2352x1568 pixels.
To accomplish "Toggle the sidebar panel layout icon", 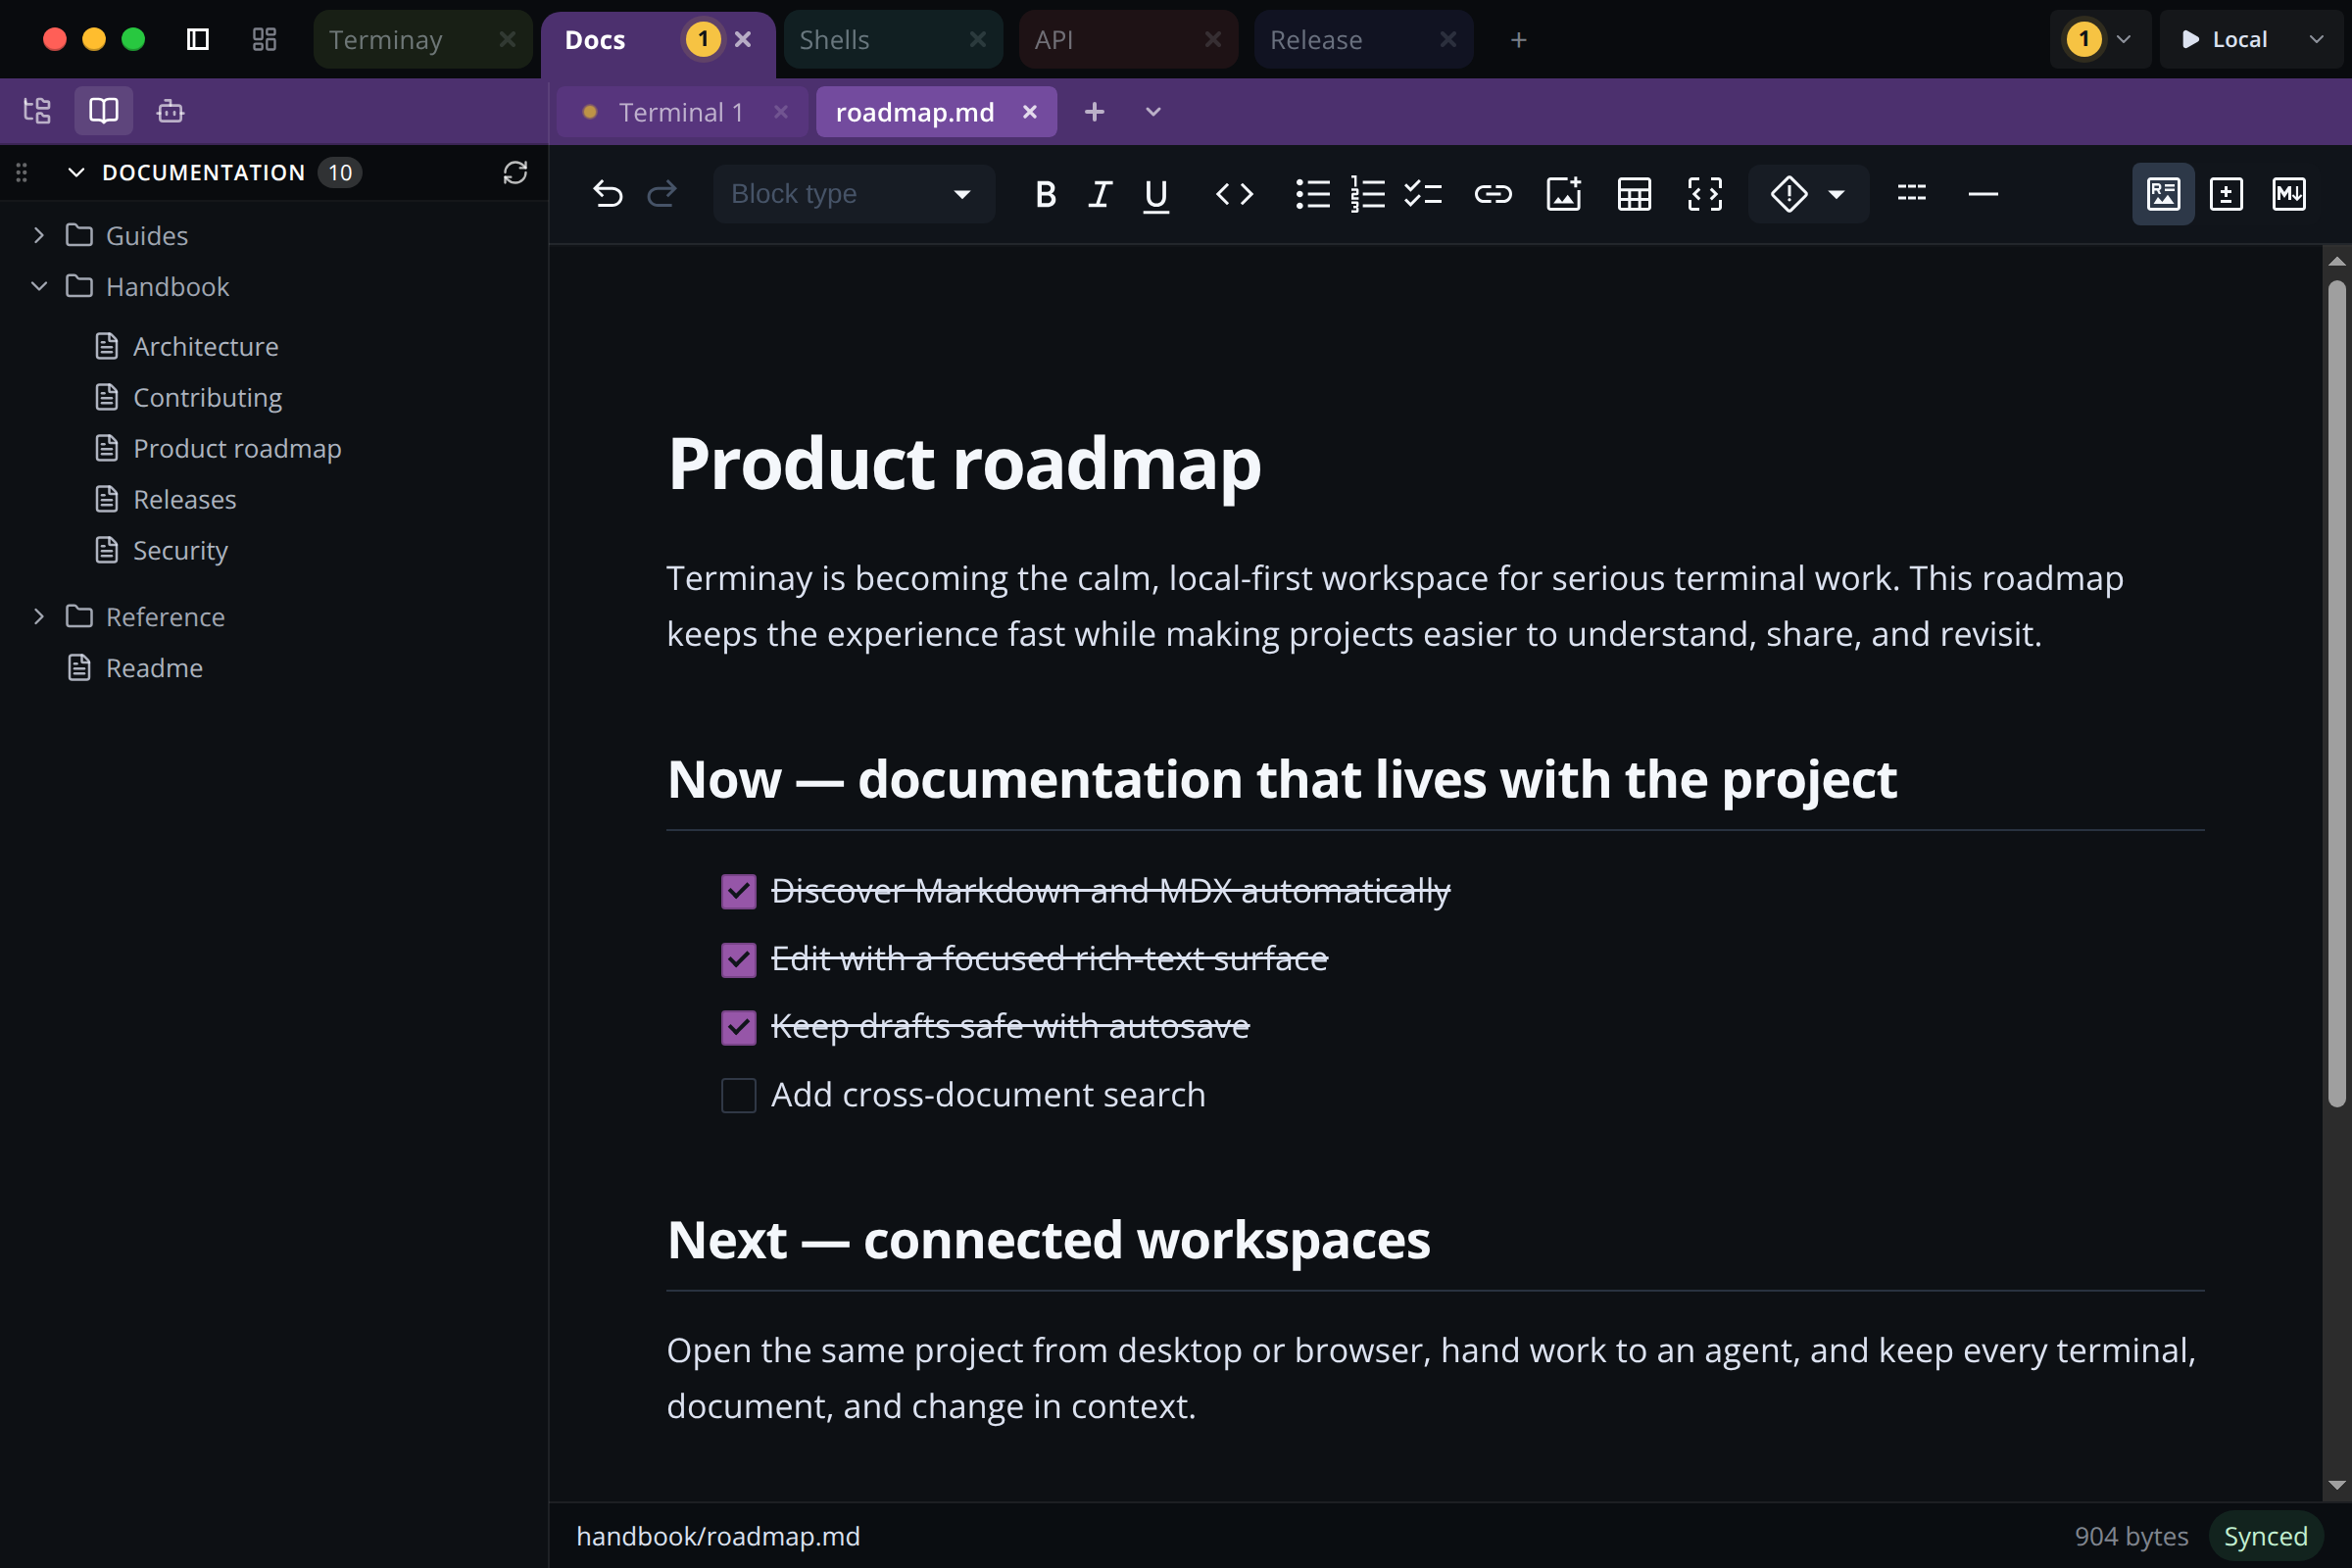I will [198, 39].
